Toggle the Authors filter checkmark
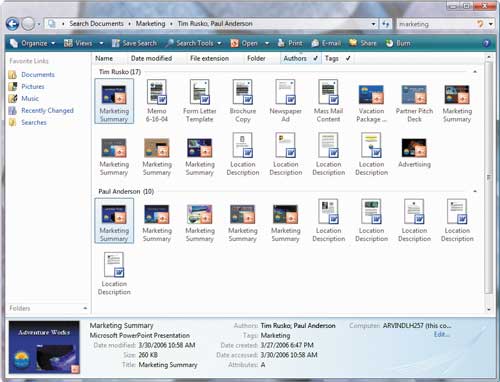This screenshot has width=500, height=382. click(x=315, y=58)
